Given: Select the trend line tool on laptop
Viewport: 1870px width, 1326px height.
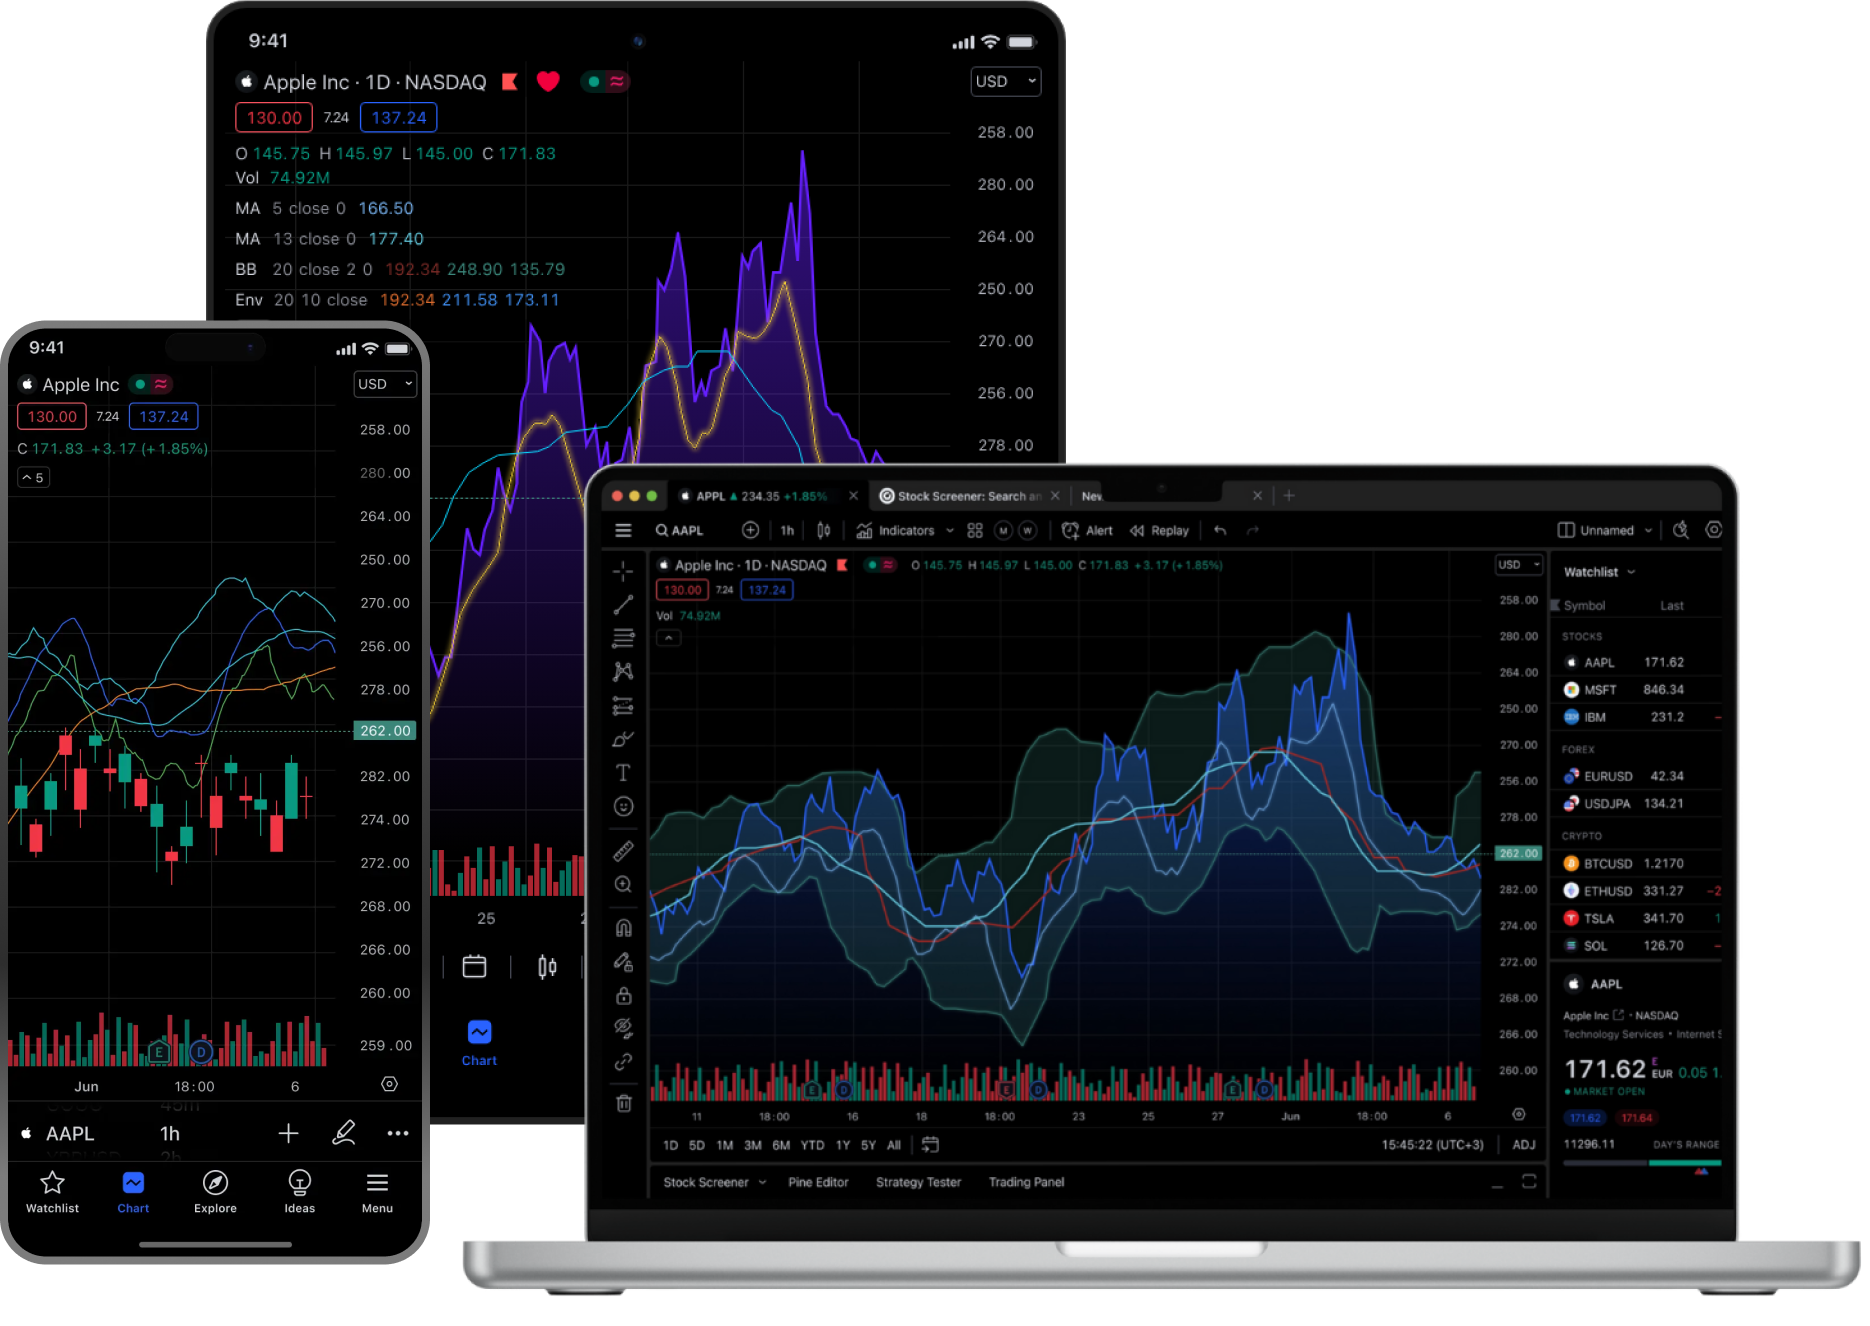Looking at the screenshot, I should click(x=623, y=605).
